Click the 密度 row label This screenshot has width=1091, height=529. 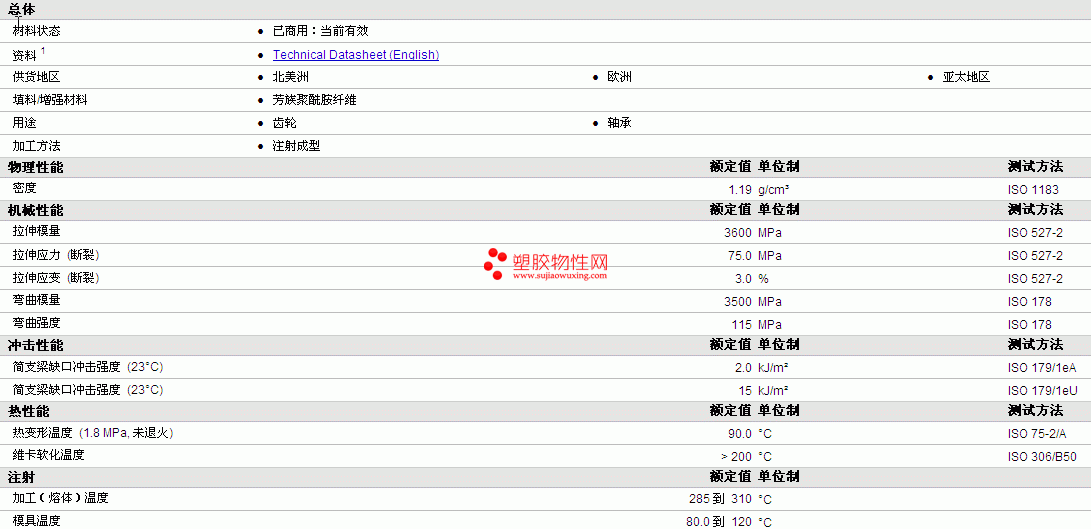(x=24, y=188)
